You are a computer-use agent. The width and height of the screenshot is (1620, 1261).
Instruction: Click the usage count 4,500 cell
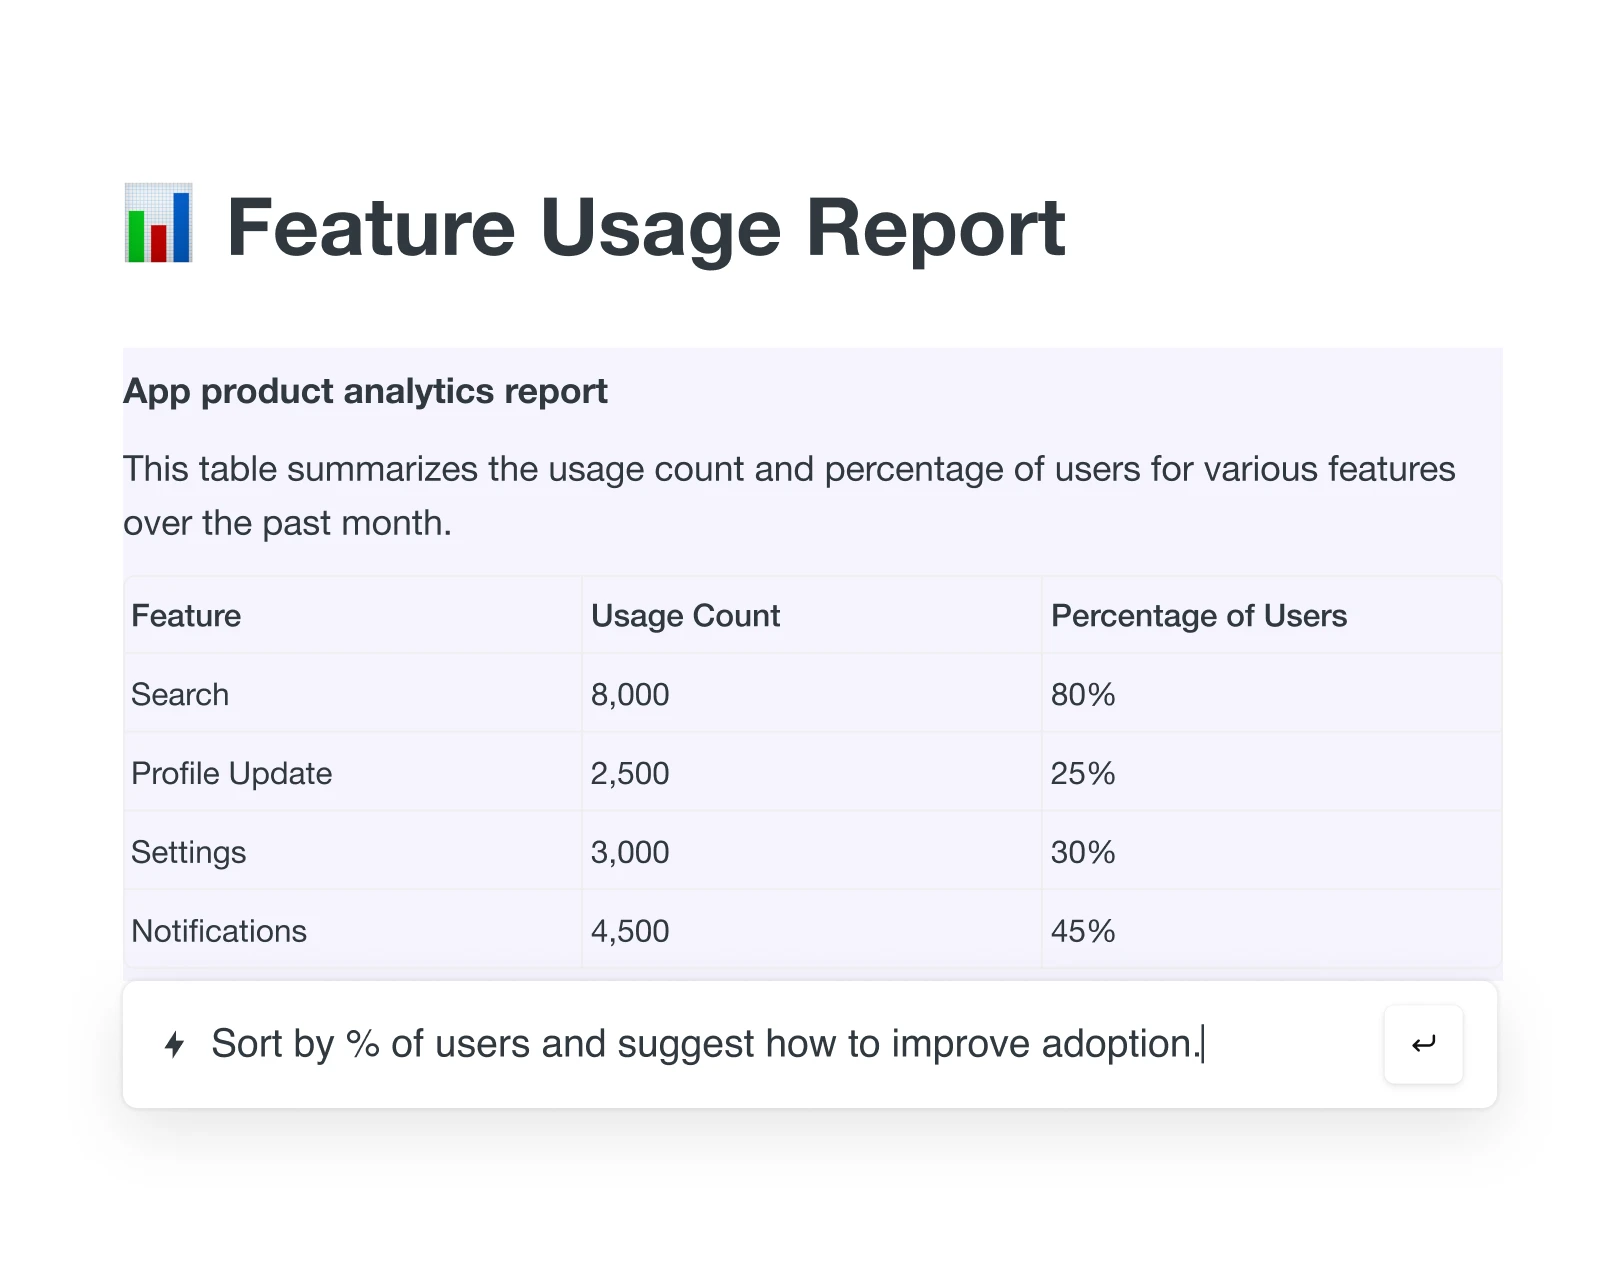point(630,930)
